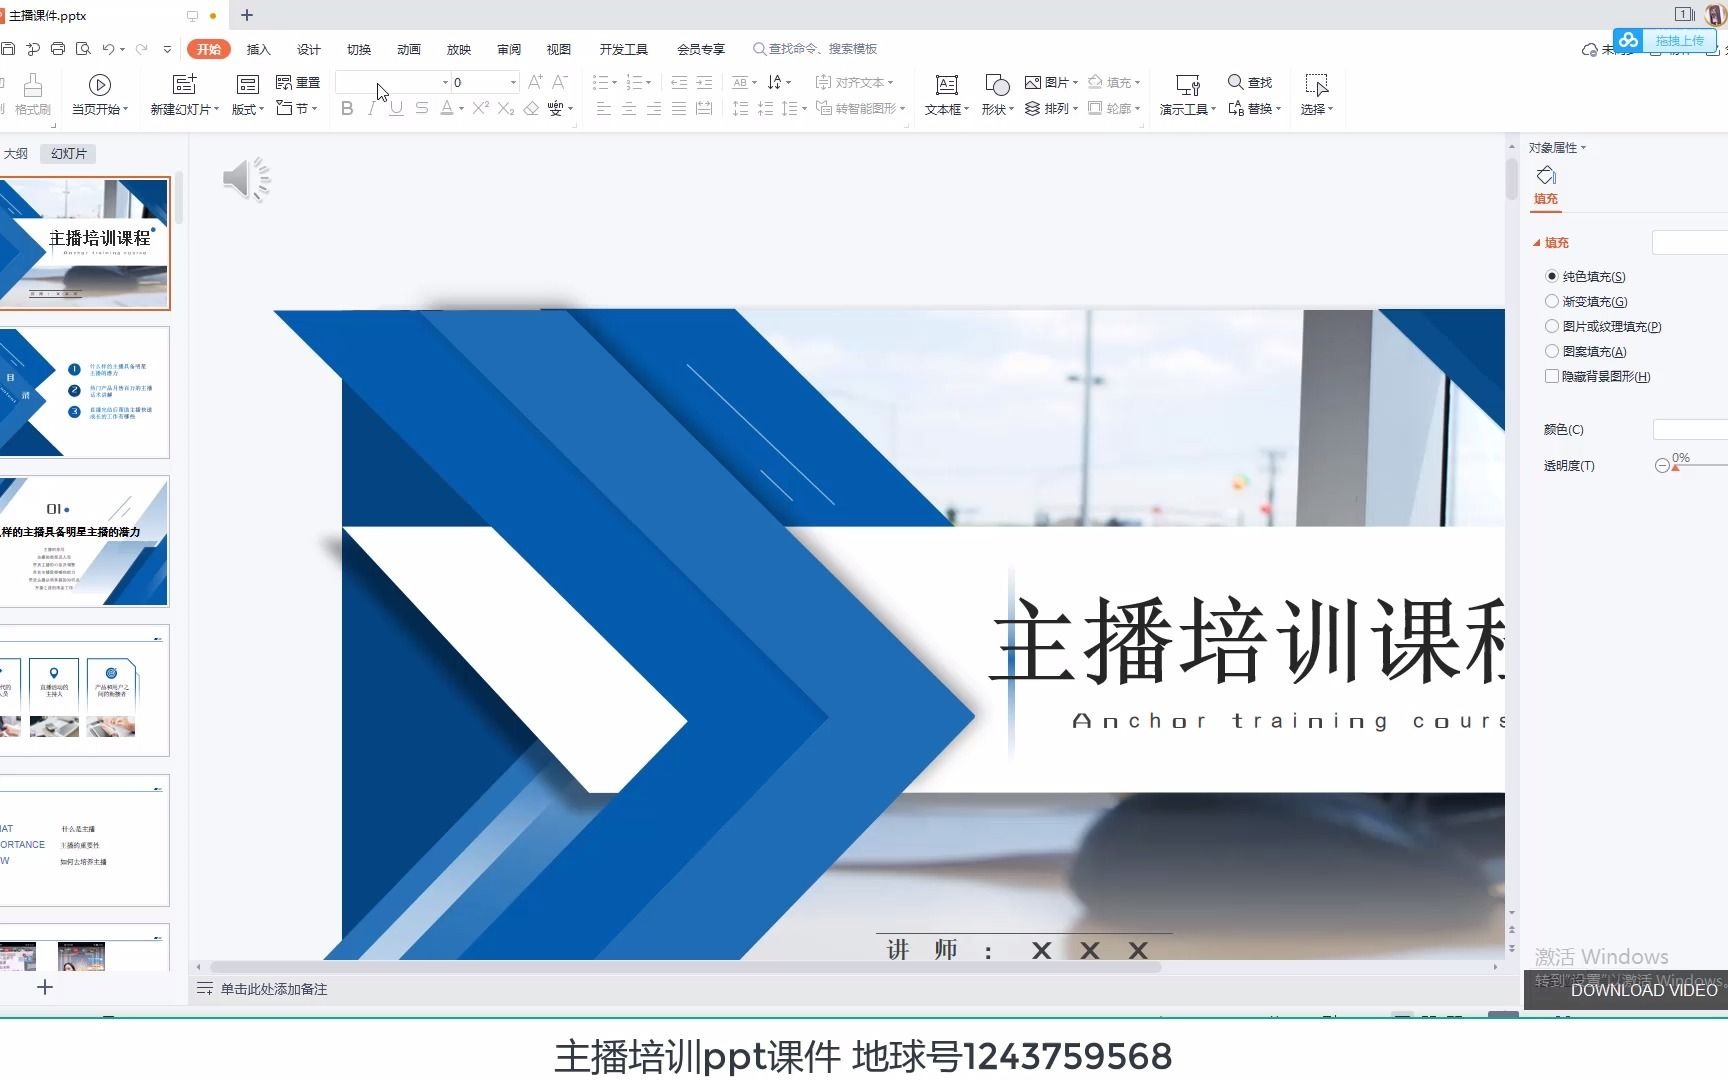
Task: Open the Insert (插入) ribbon tab
Action: 259,49
